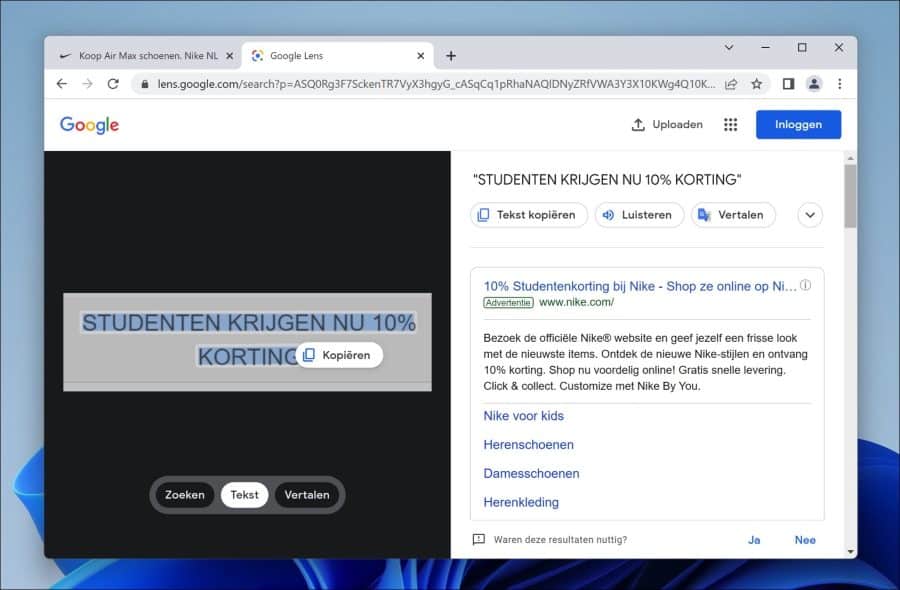The height and width of the screenshot is (590, 900).
Task: Click the scrollbar down arrow
Action: click(851, 552)
